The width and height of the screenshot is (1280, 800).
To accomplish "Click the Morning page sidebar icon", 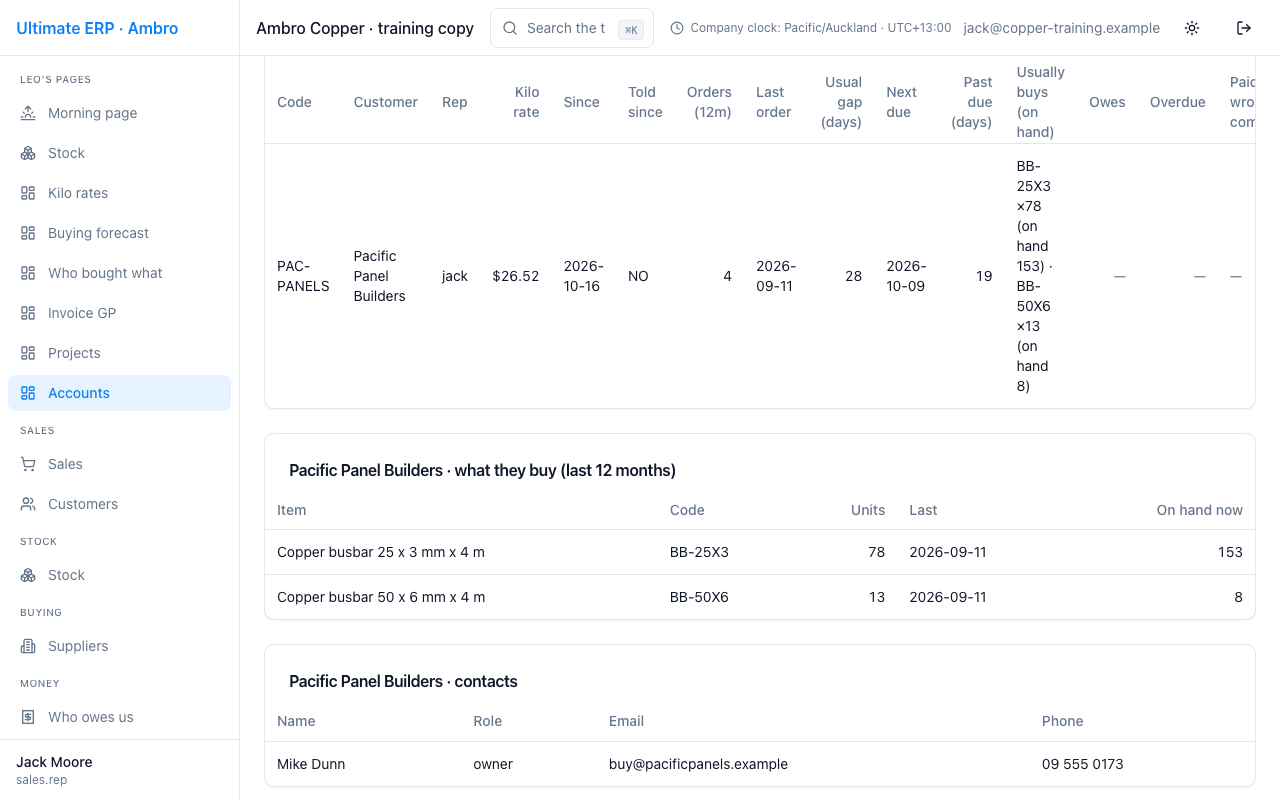I will [28, 113].
